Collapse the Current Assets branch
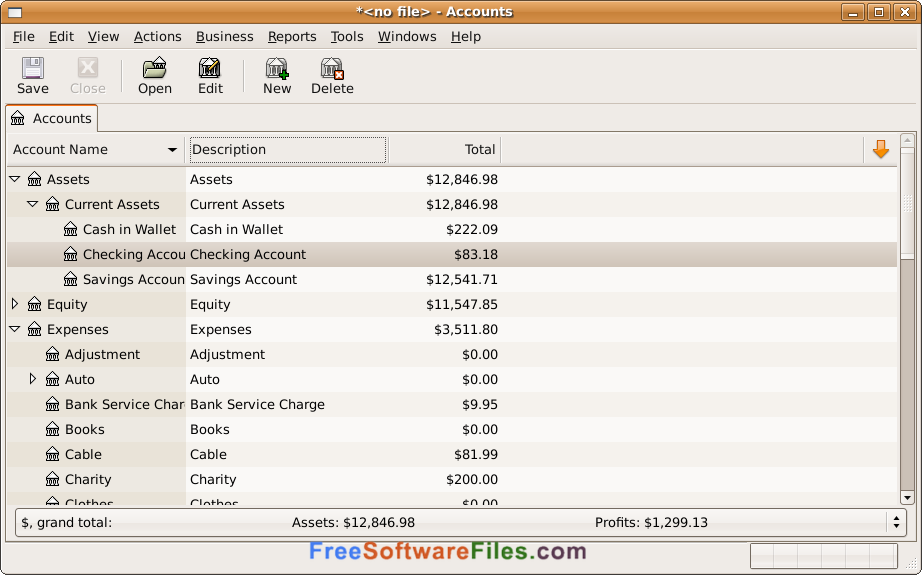 pyautogui.click(x=33, y=204)
